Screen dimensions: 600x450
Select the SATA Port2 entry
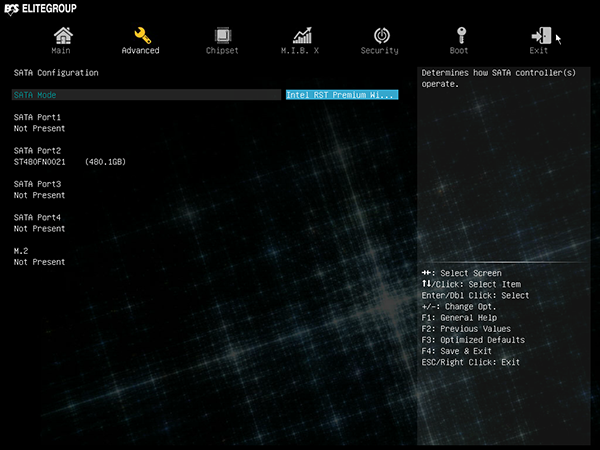tap(38, 150)
